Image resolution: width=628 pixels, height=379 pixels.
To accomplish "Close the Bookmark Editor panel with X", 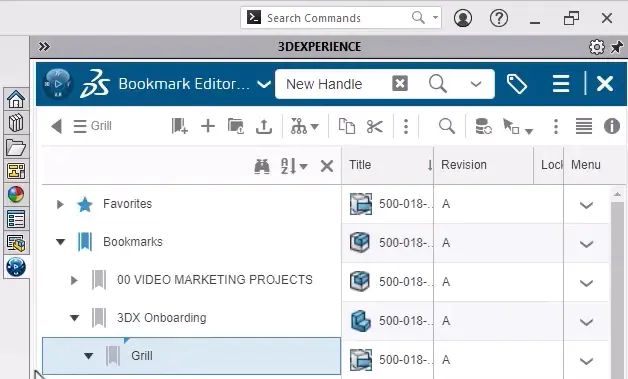I will pyautogui.click(x=605, y=84).
